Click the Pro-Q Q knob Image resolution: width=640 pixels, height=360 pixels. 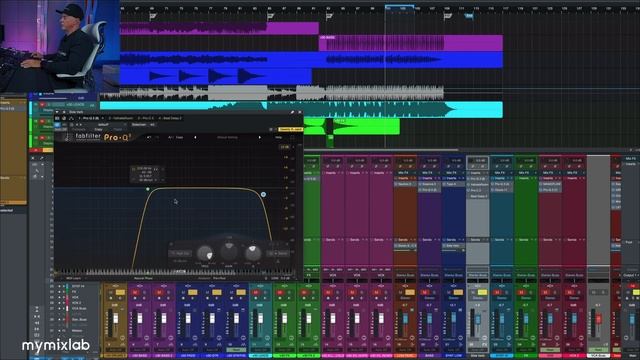pos(253,253)
